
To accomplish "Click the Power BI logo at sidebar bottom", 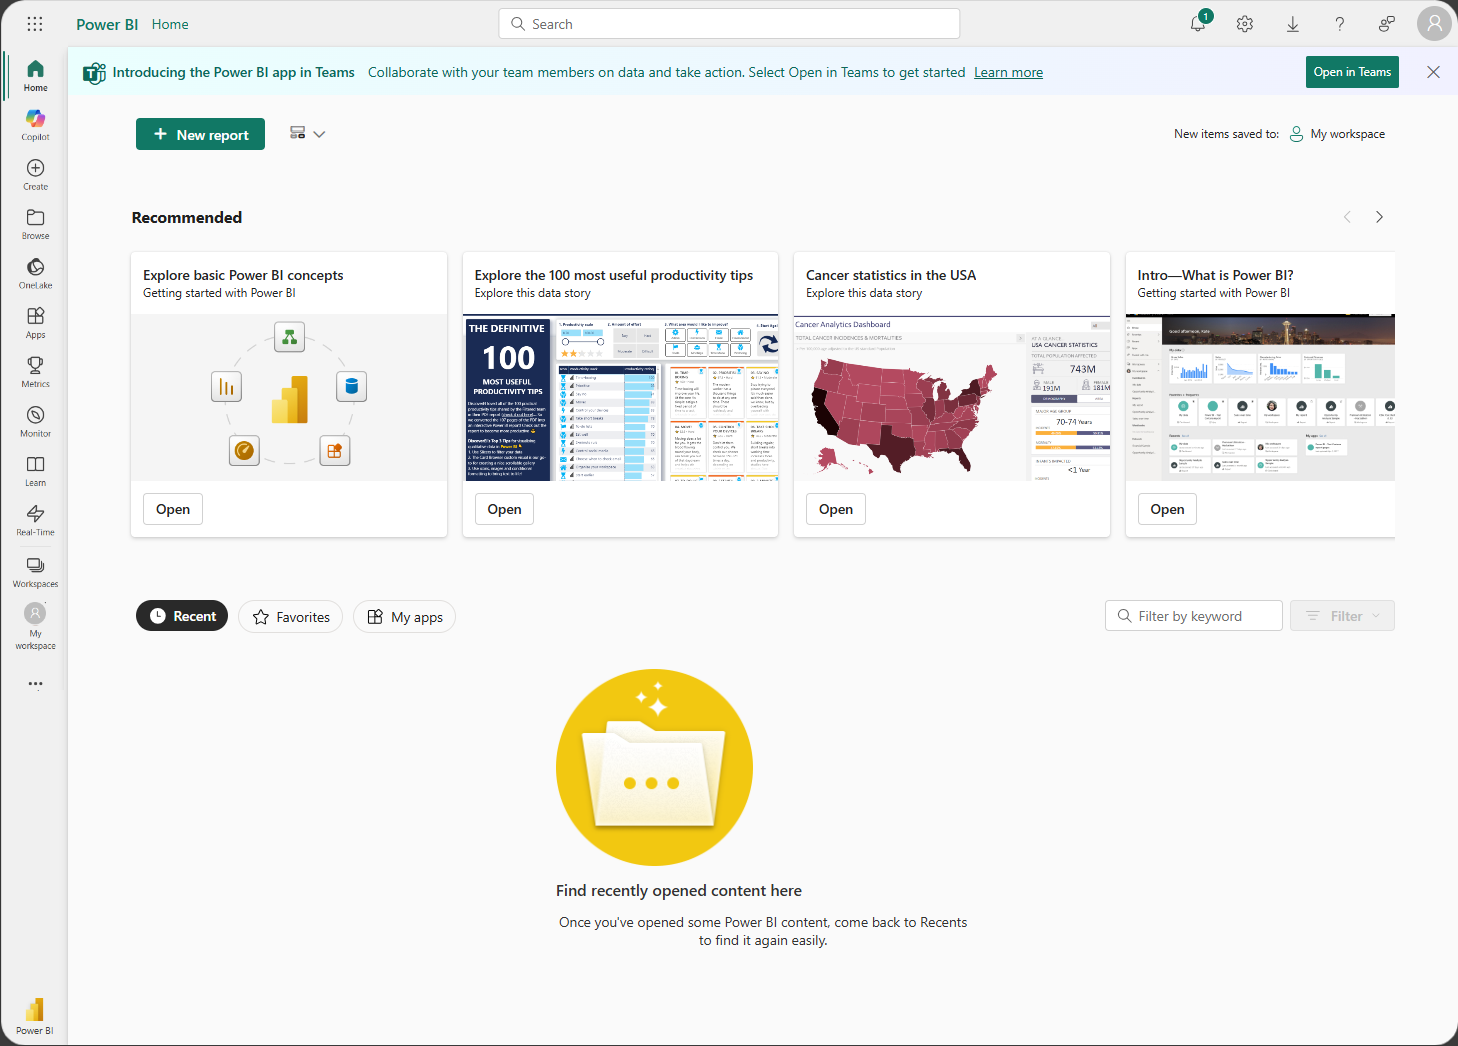I will click(35, 1015).
